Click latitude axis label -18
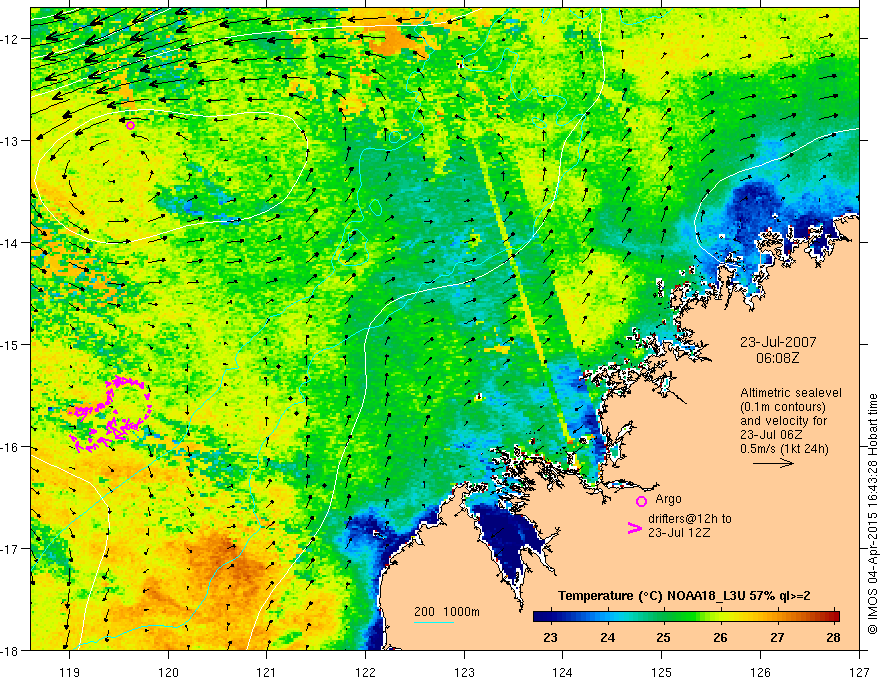Viewport: 880px width, 680px height. (10, 650)
